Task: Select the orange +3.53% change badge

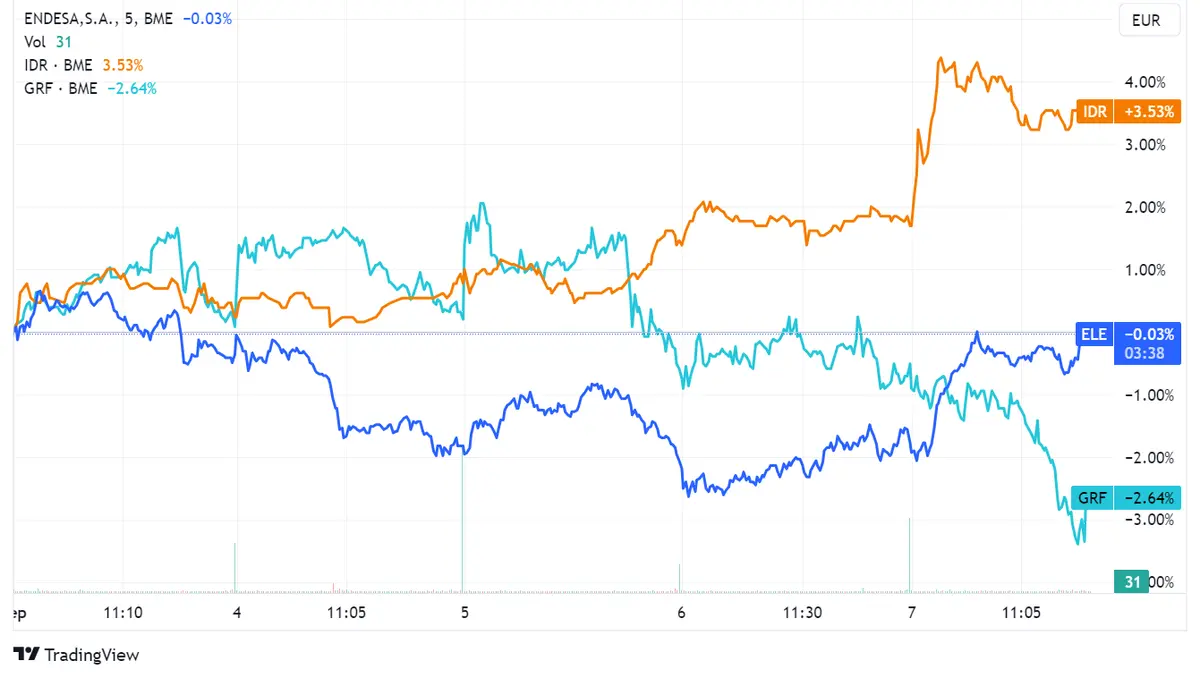Action: [x=1148, y=112]
